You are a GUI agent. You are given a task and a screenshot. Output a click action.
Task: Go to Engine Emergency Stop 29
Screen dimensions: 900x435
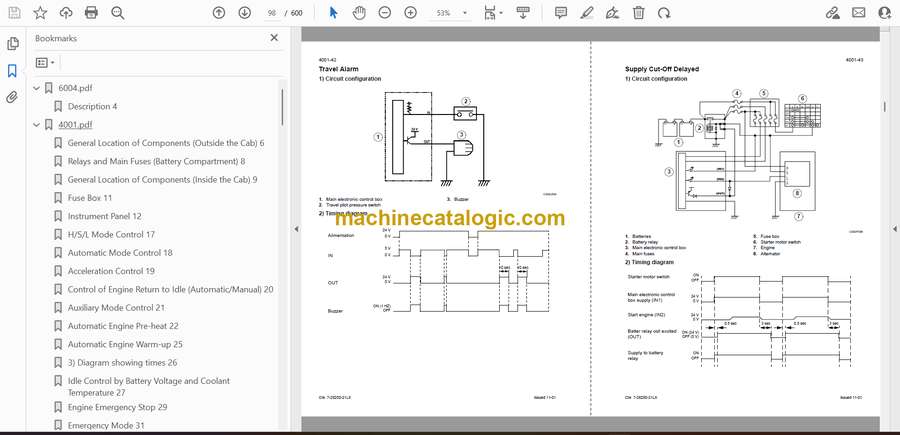pyautogui.click(x=118, y=407)
